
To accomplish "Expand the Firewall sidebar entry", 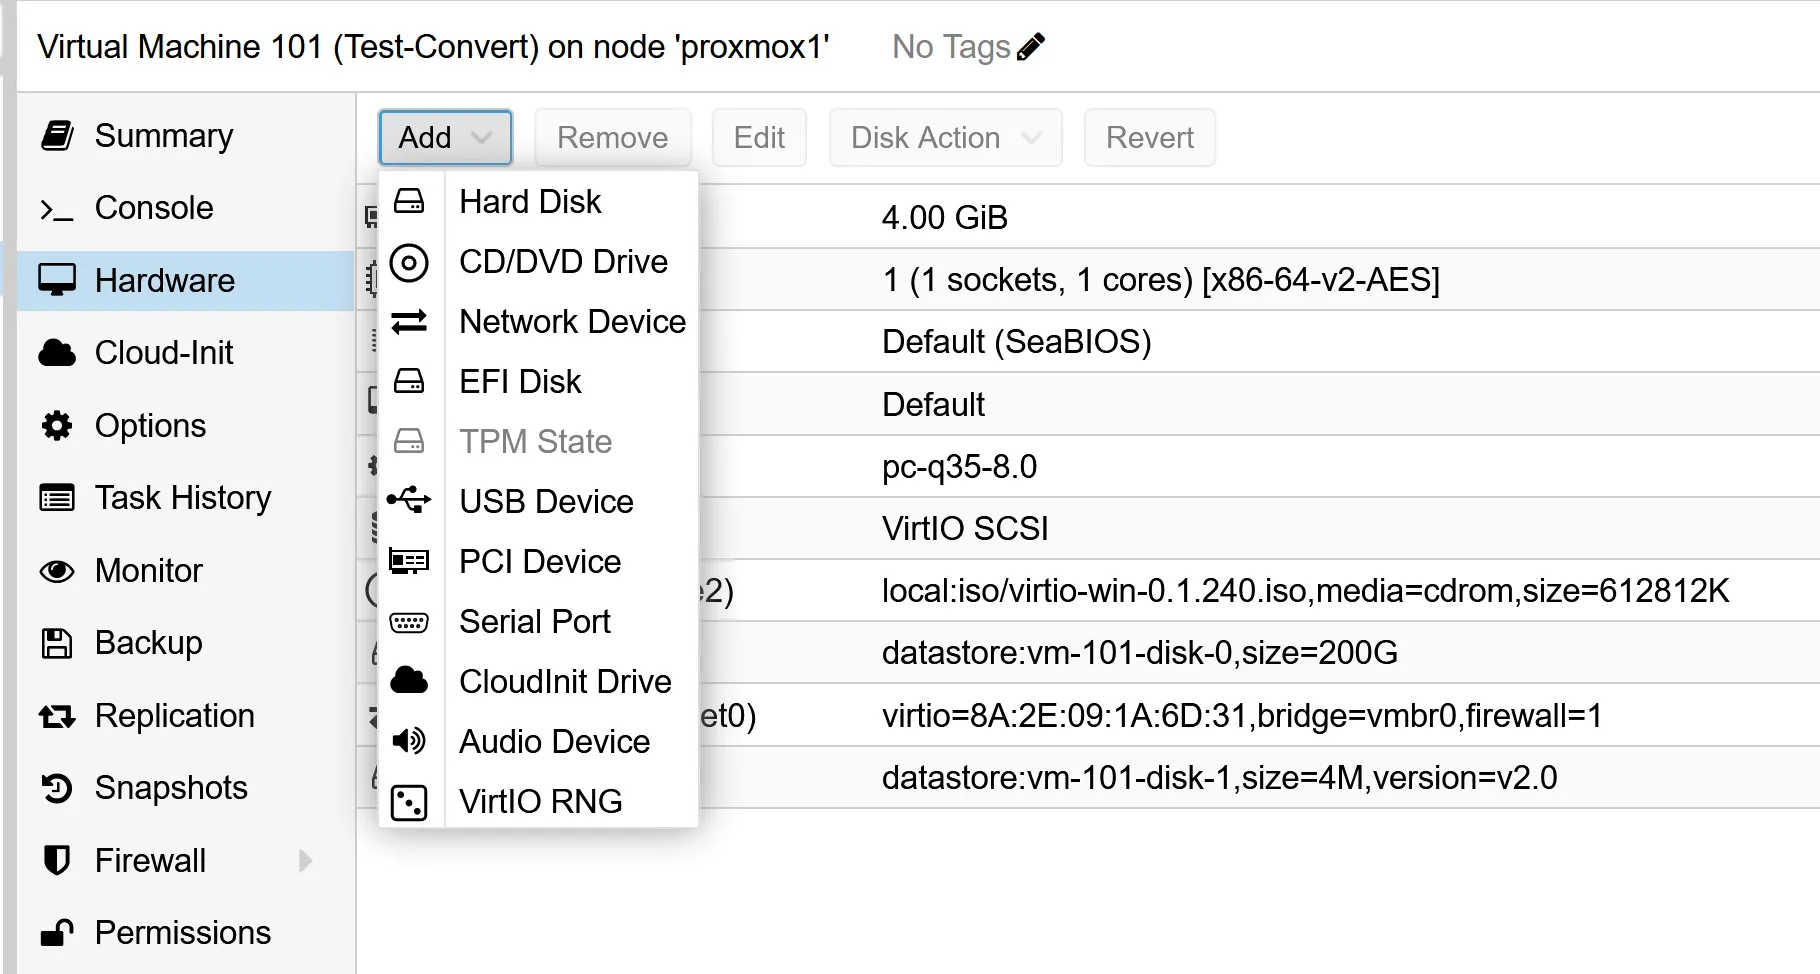I will click(305, 860).
